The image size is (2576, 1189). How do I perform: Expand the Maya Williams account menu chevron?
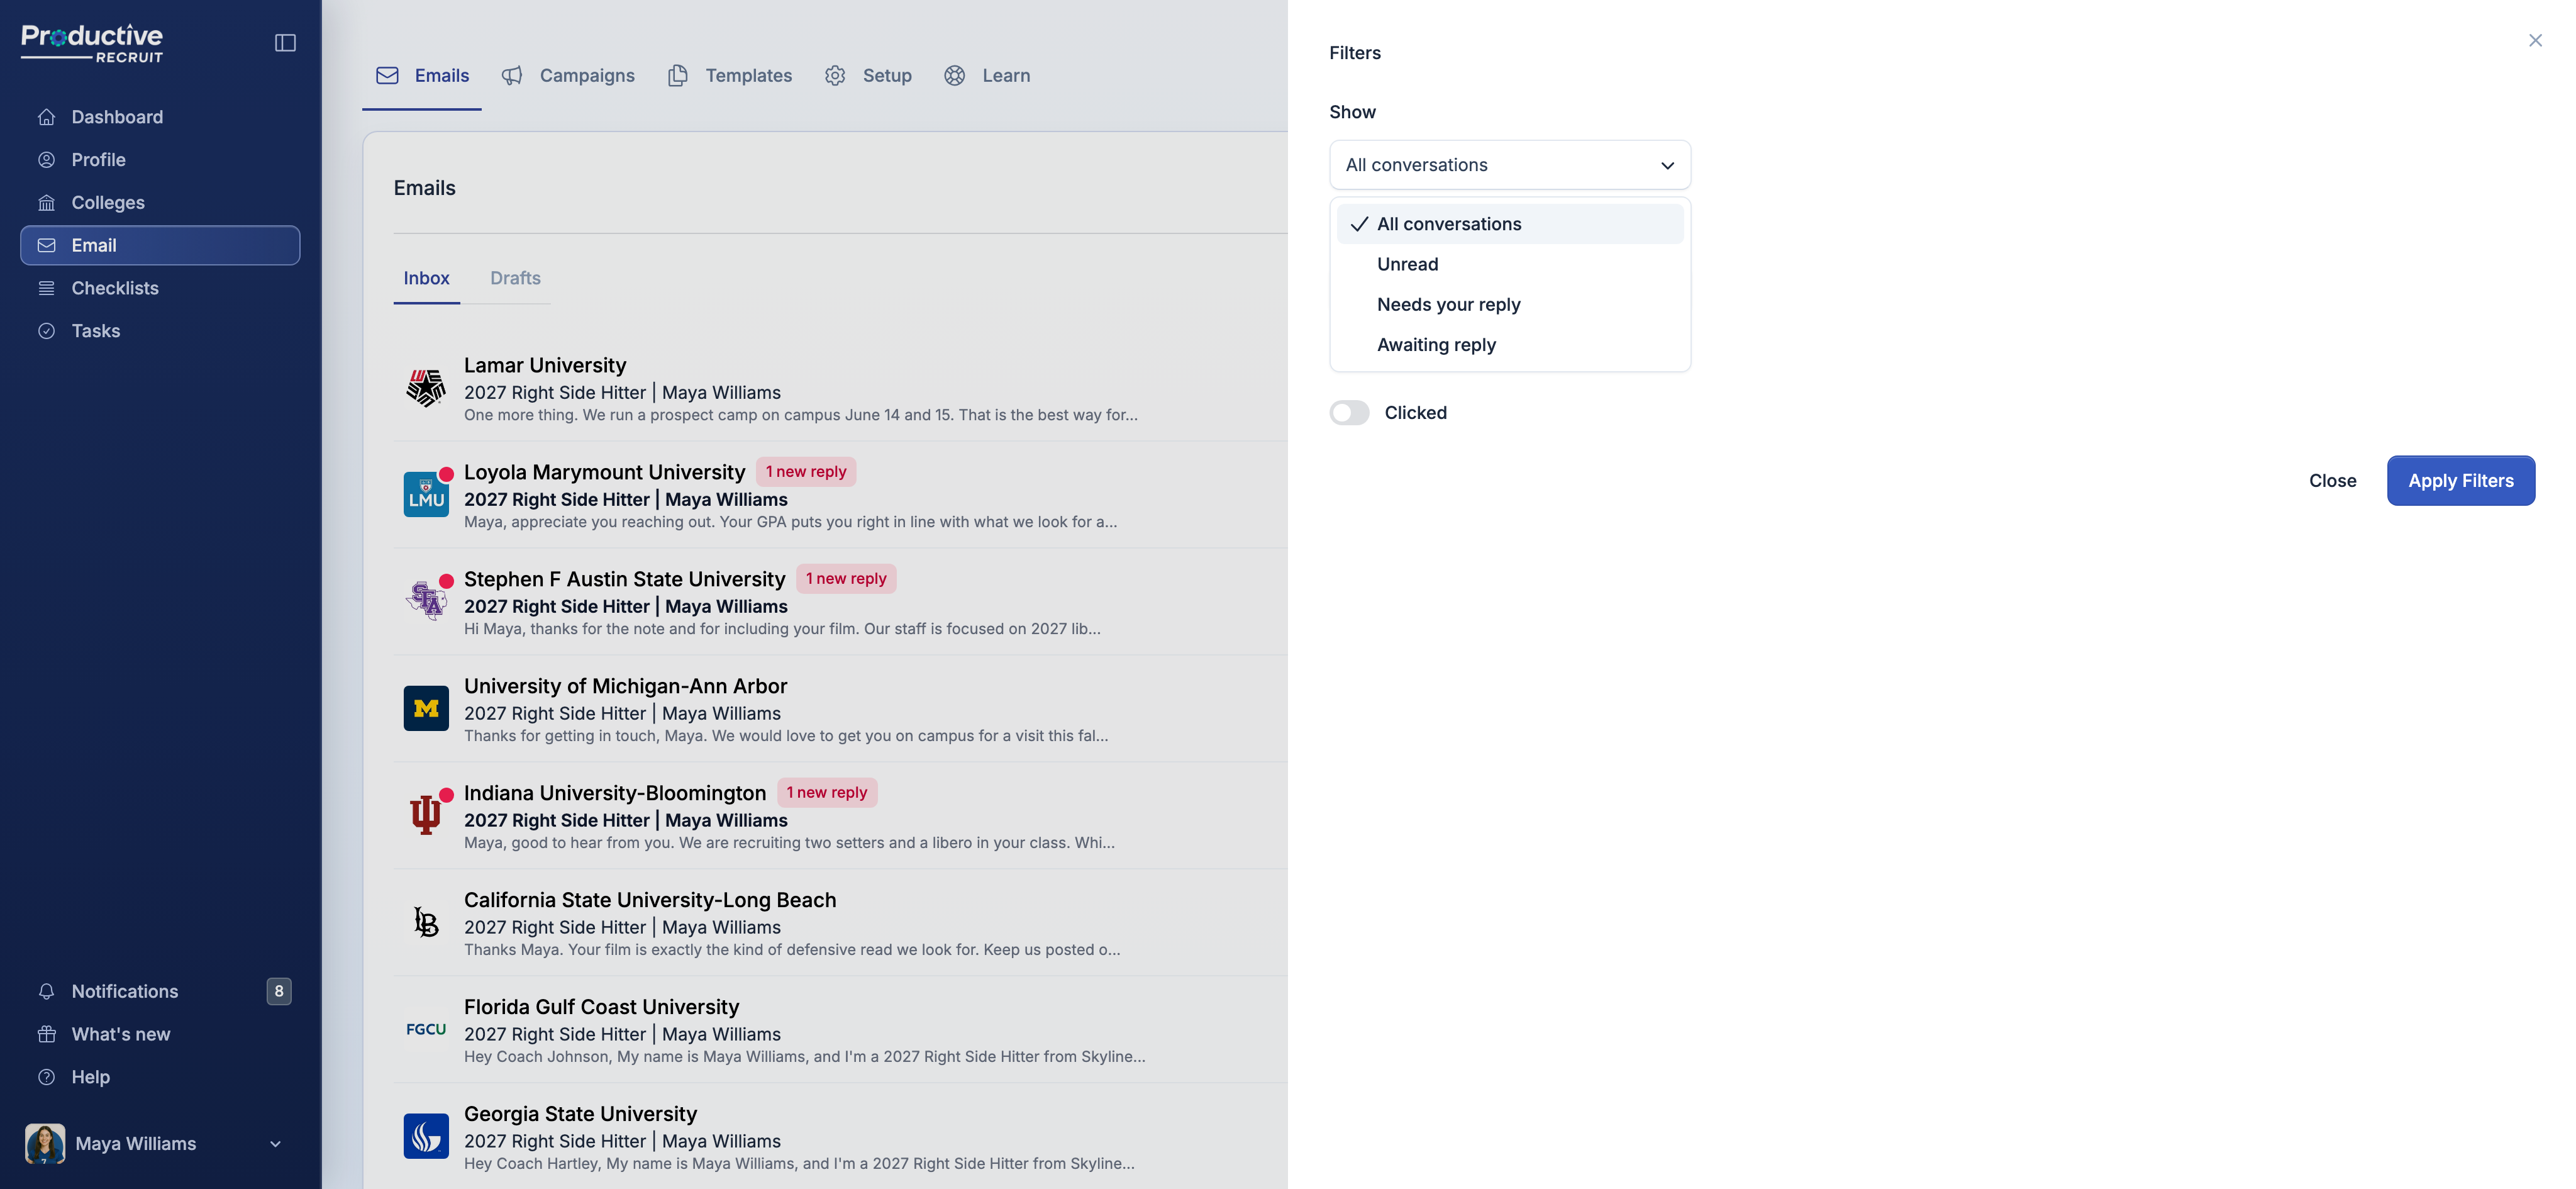point(275,1144)
